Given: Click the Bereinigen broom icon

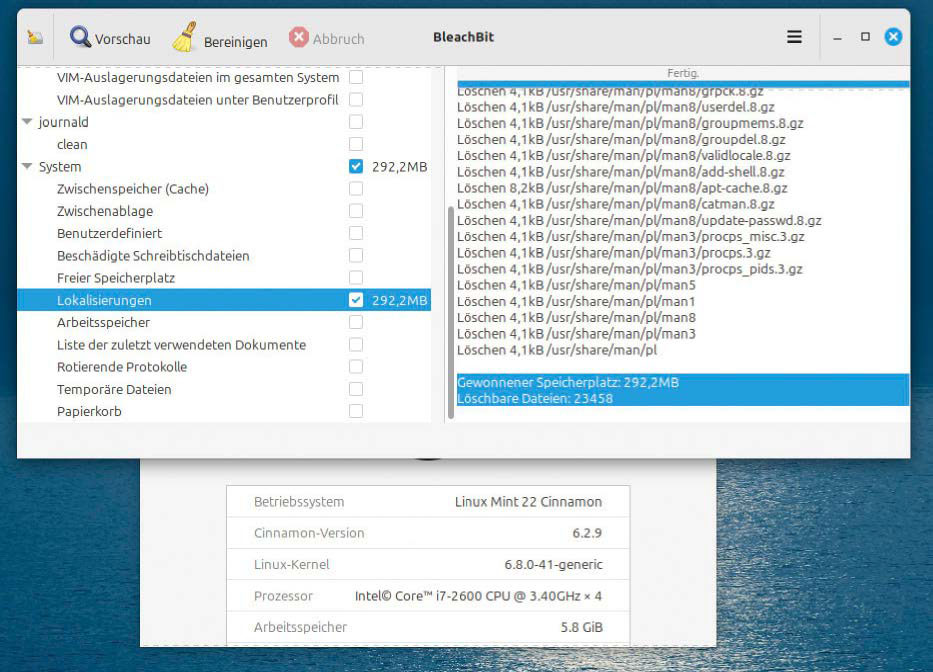Looking at the screenshot, I should pyautogui.click(x=185, y=37).
